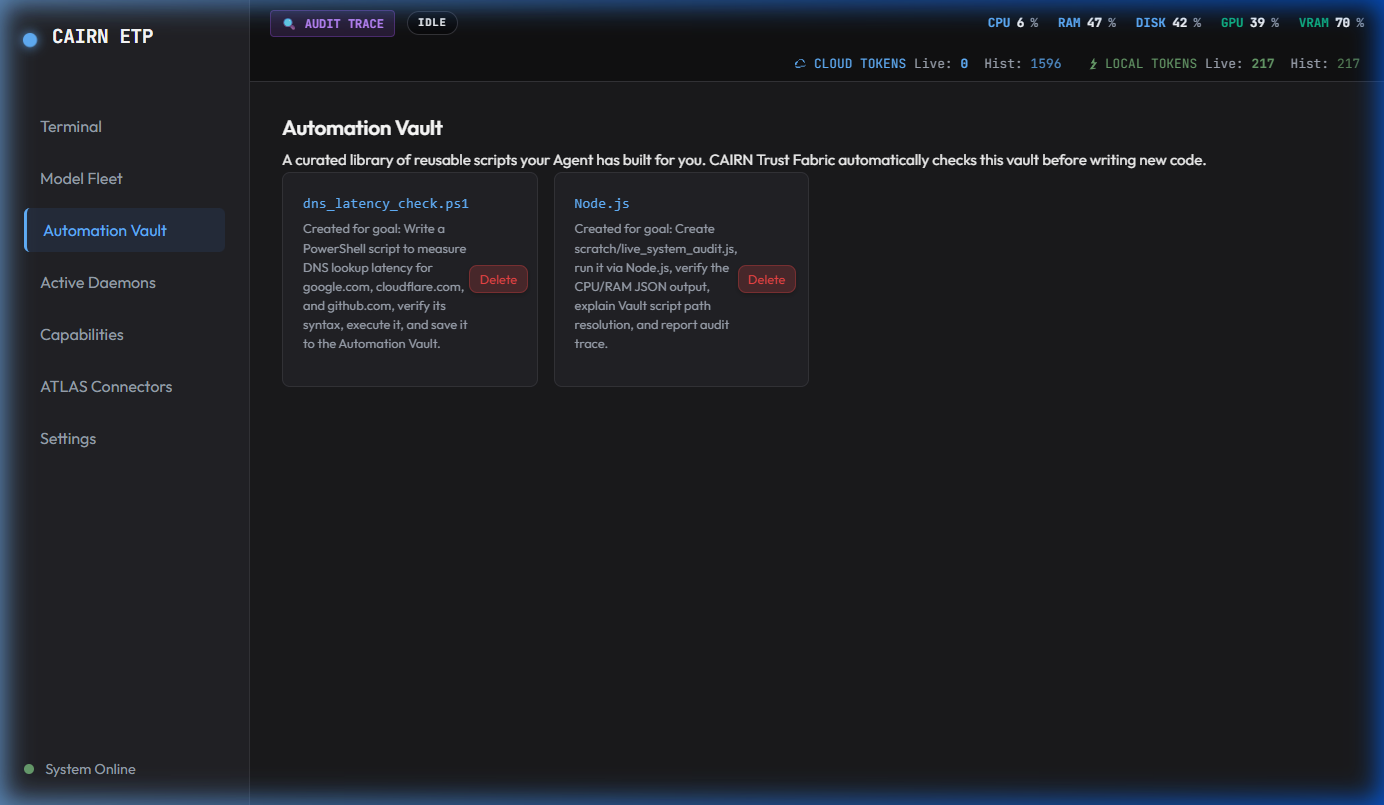
Task: Click the blue CAIRN ETP logo dot
Action: coord(30,39)
